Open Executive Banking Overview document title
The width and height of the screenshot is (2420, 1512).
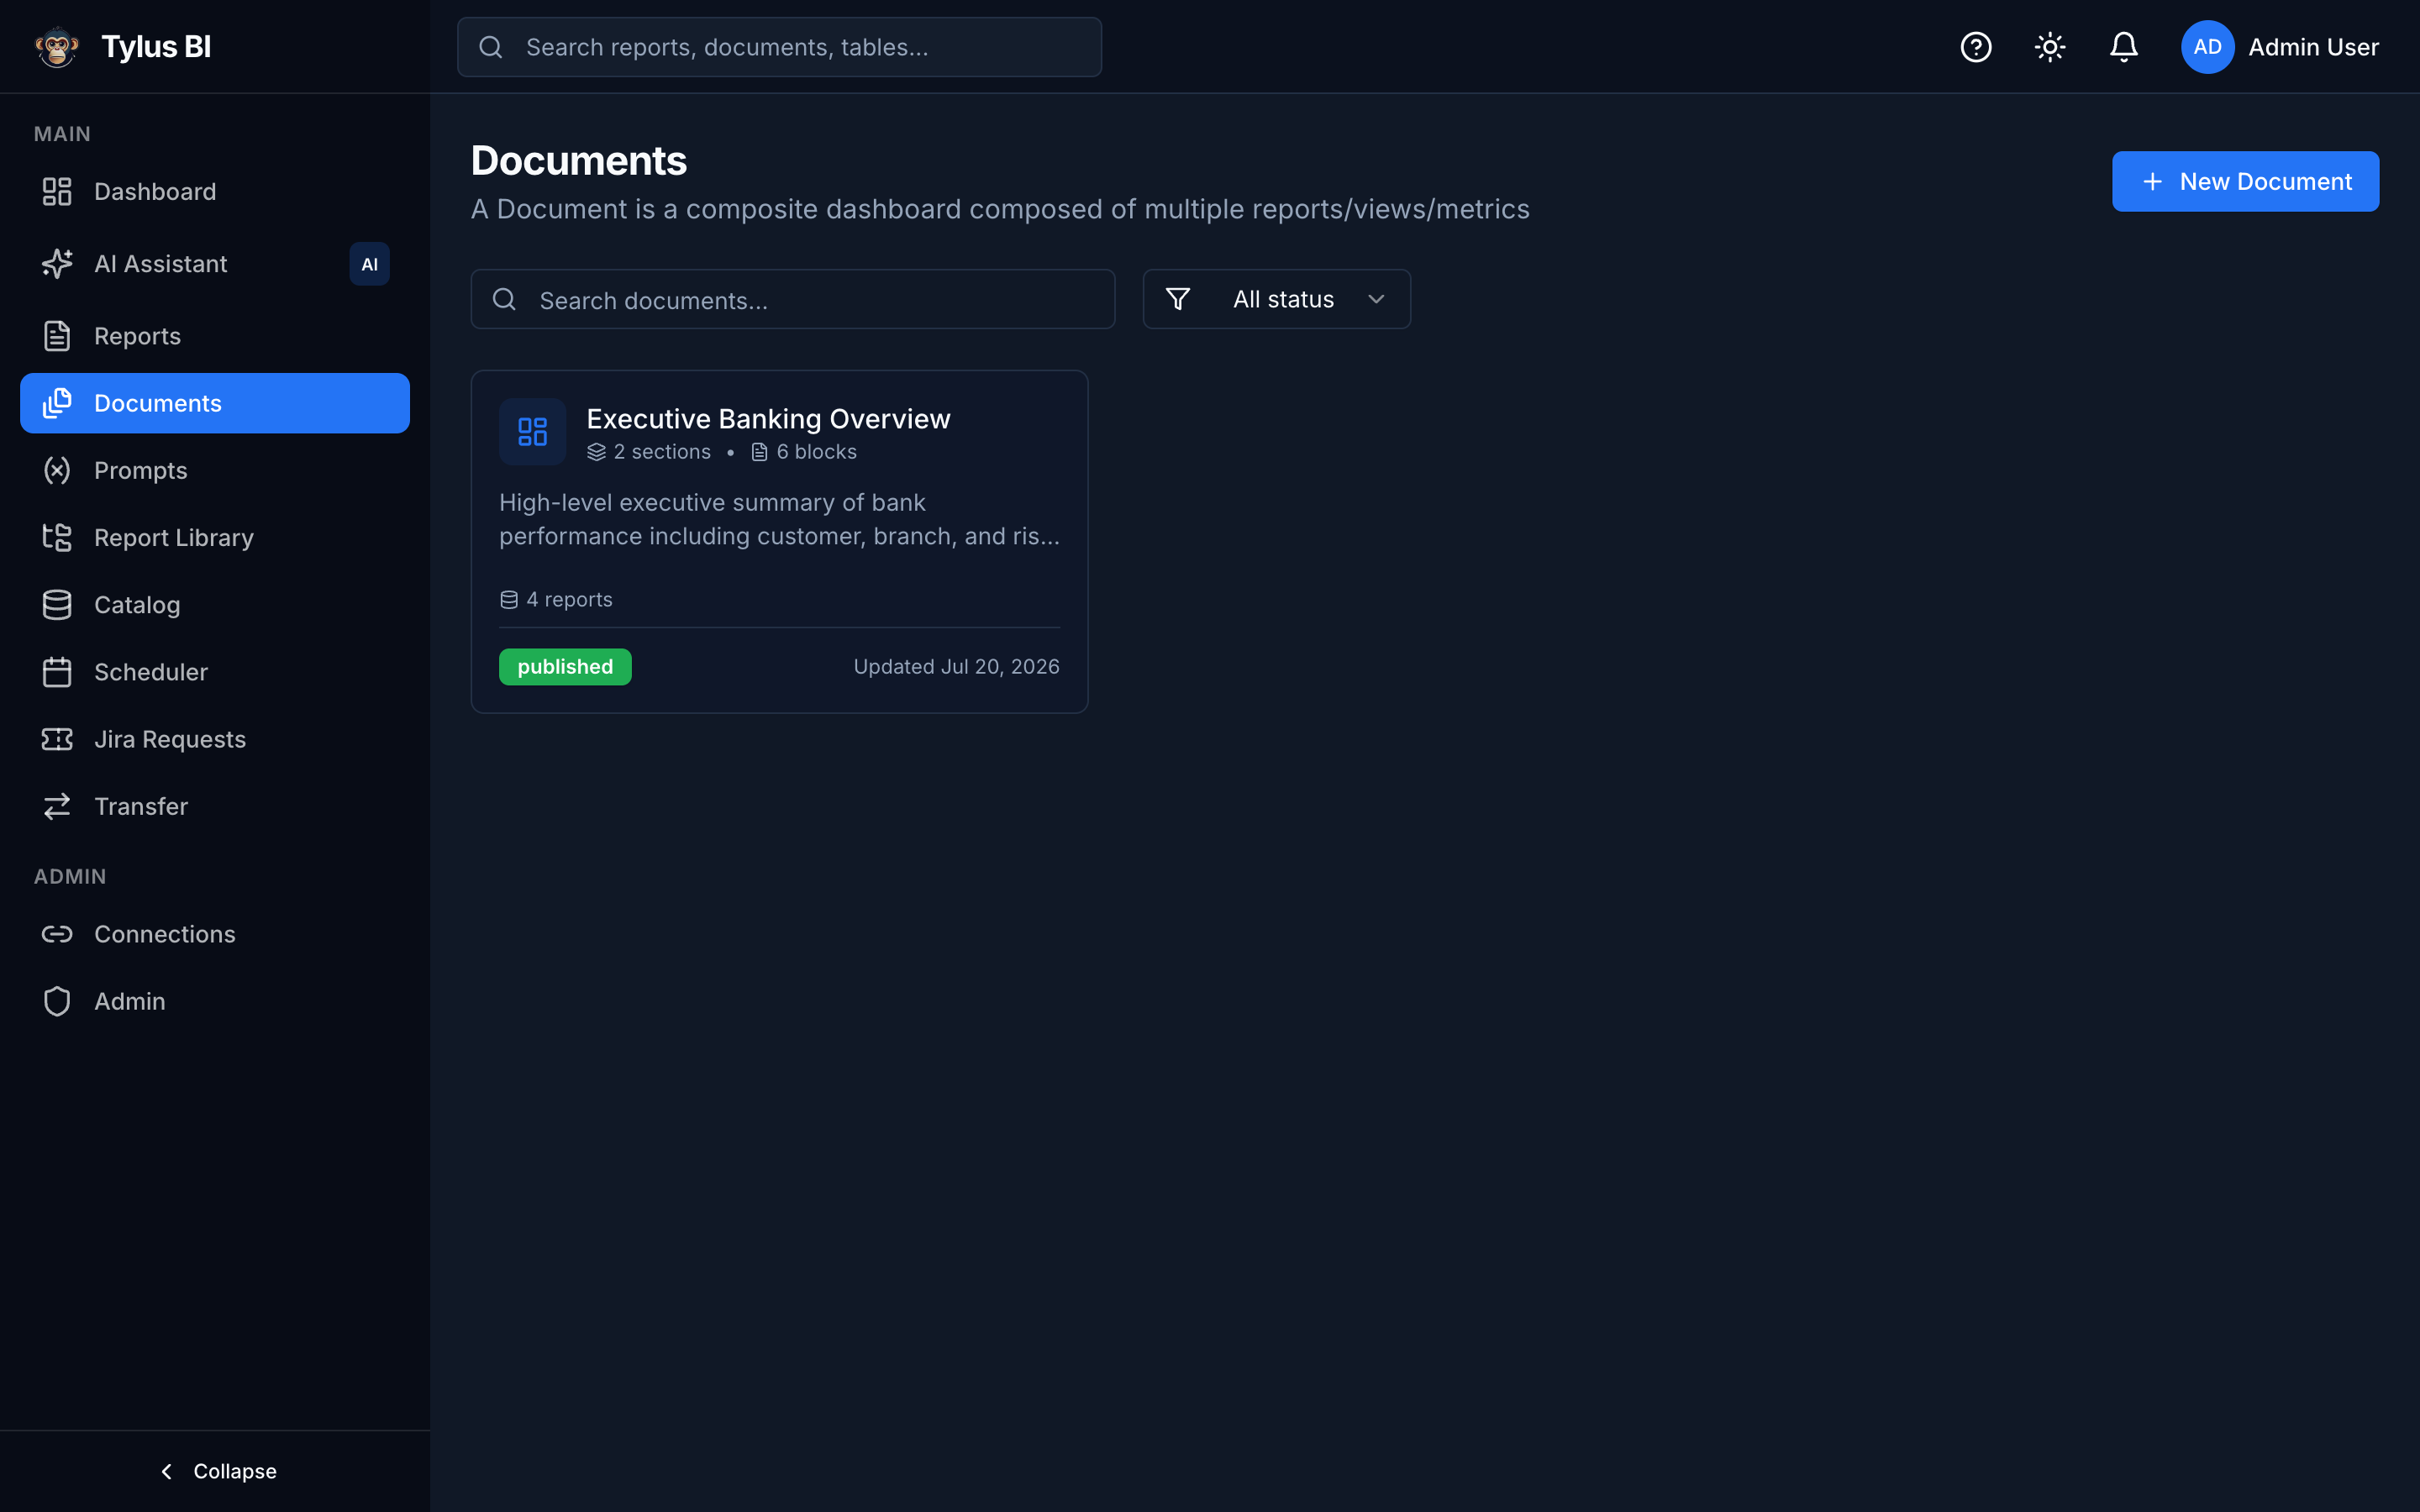(x=768, y=418)
